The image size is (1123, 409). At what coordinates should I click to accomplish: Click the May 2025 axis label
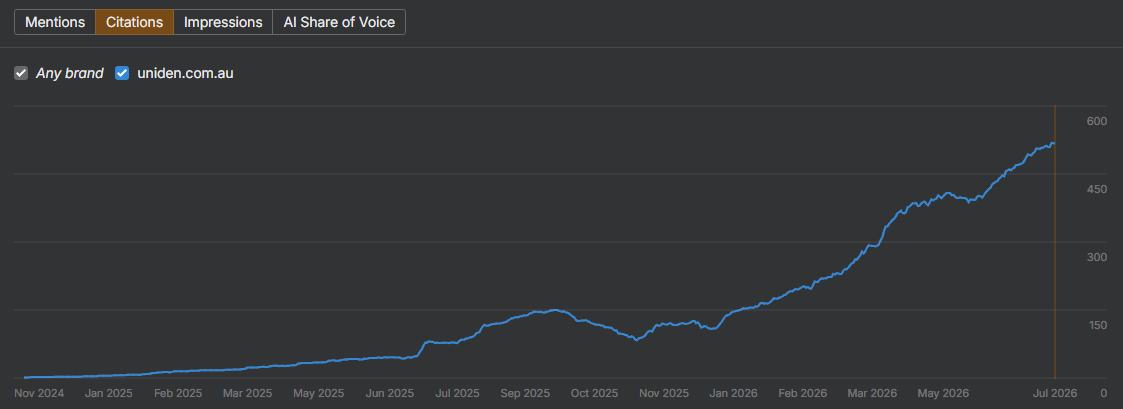click(x=319, y=393)
